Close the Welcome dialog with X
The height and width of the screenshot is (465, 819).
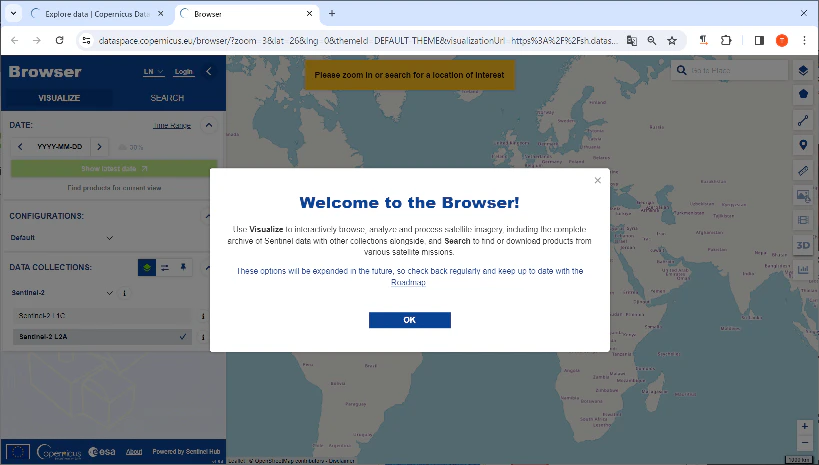598,180
